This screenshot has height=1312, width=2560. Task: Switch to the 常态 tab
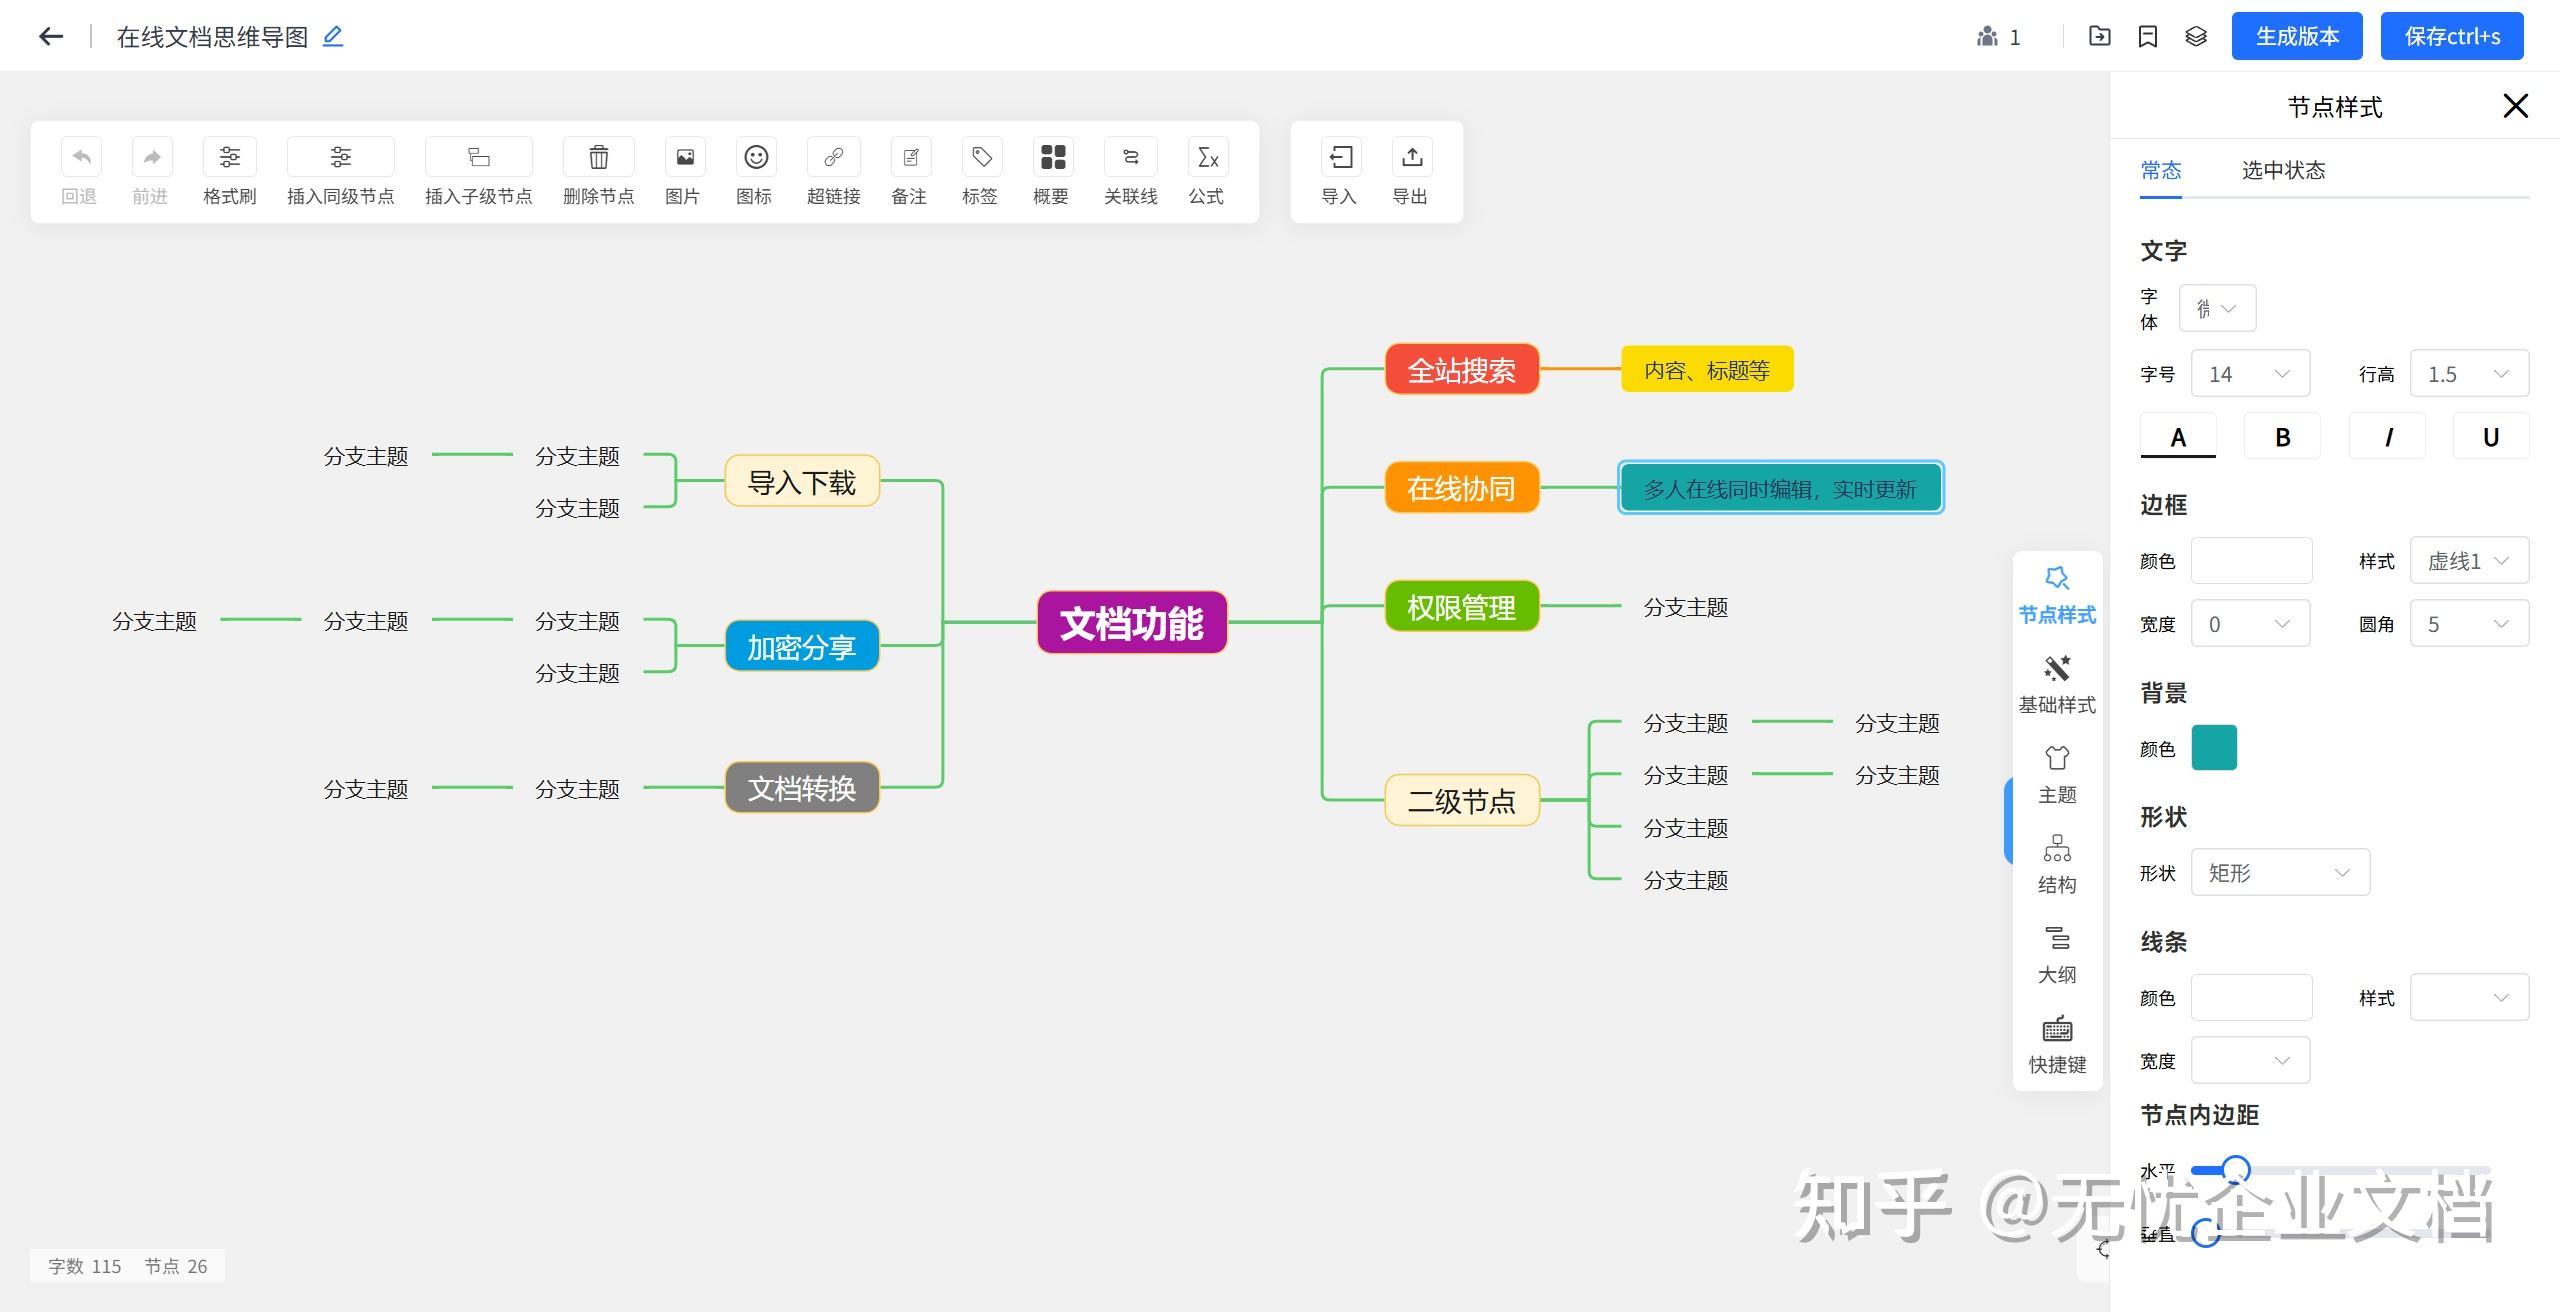pyautogui.click(x=2162, y=170)
